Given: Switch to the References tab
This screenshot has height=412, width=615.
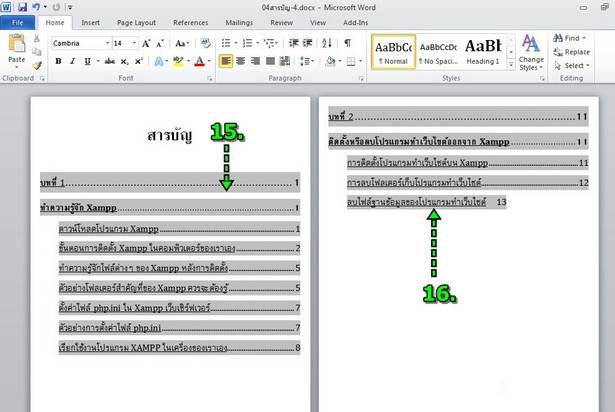Looking at the screenshot, I should click(191, 23).
